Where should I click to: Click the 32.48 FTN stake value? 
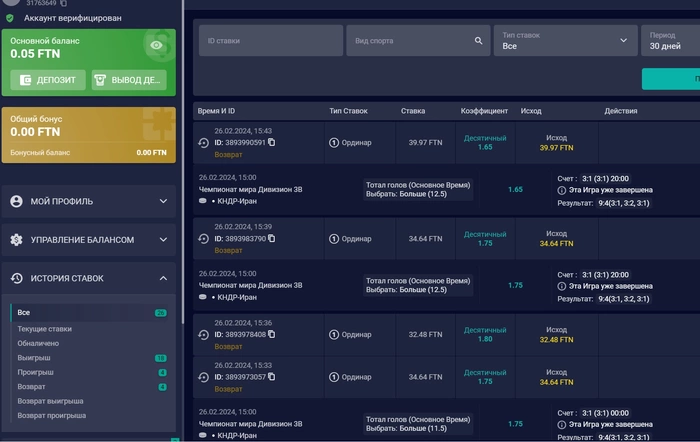[425, 334]
